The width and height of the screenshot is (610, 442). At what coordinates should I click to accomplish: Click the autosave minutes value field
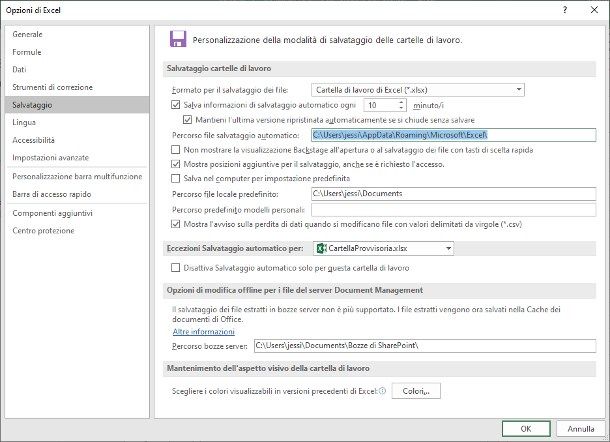coord(381,105)
